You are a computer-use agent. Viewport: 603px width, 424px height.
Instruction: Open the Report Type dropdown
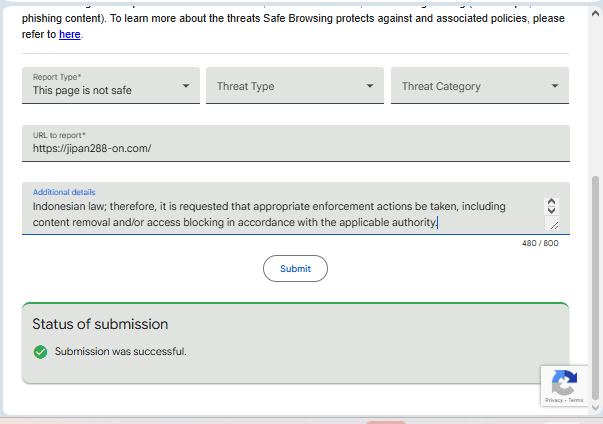coord(110,86)
